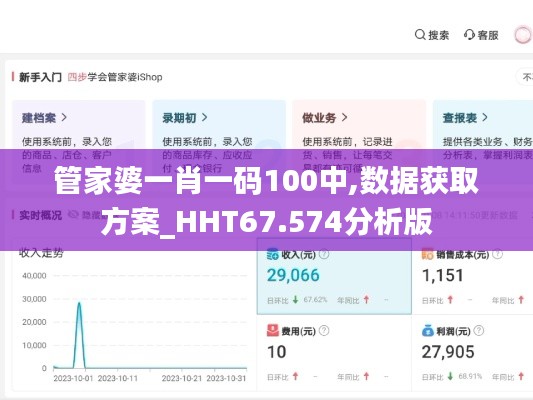Click the 新手入门 section title
The width and height of the screenshot is (533, 400).
tap(40, 77)
